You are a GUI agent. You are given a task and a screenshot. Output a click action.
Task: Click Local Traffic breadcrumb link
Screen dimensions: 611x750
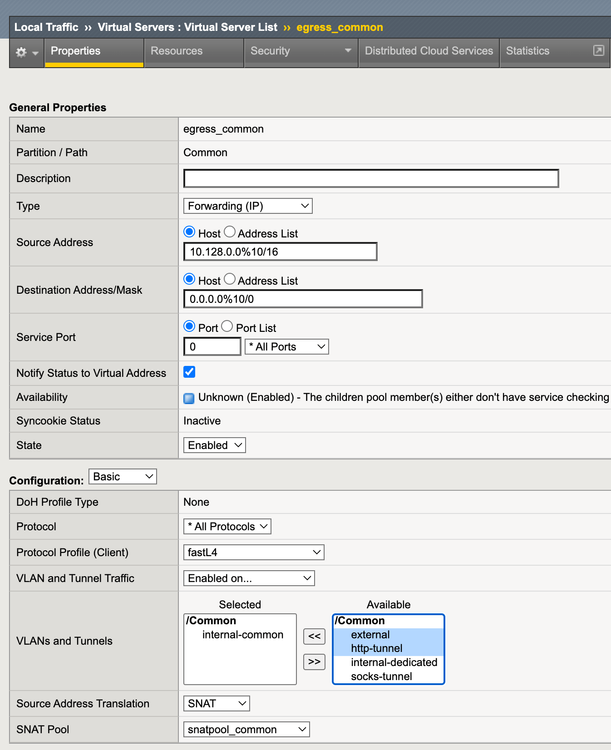[x=48, y=27]
